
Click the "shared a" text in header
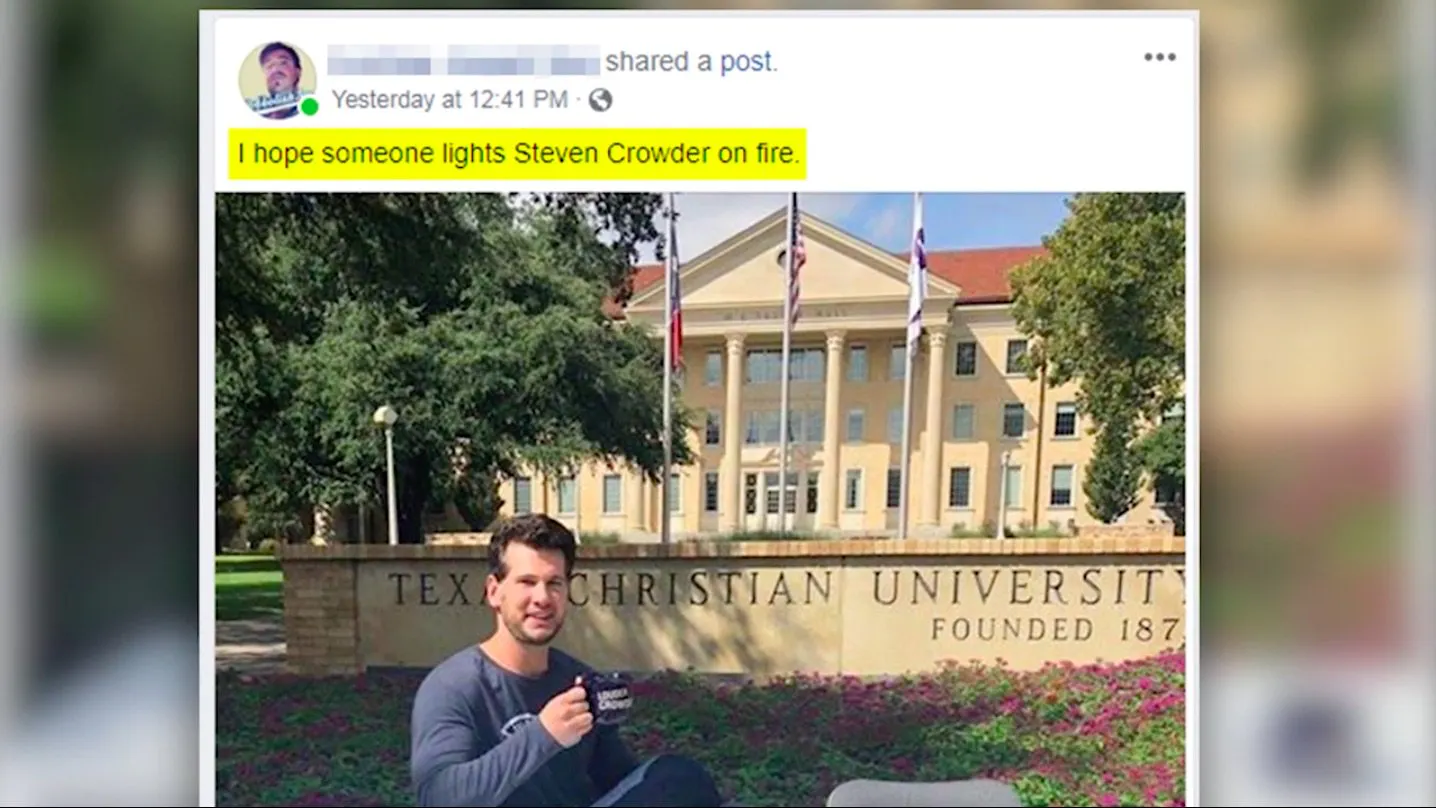659,62
